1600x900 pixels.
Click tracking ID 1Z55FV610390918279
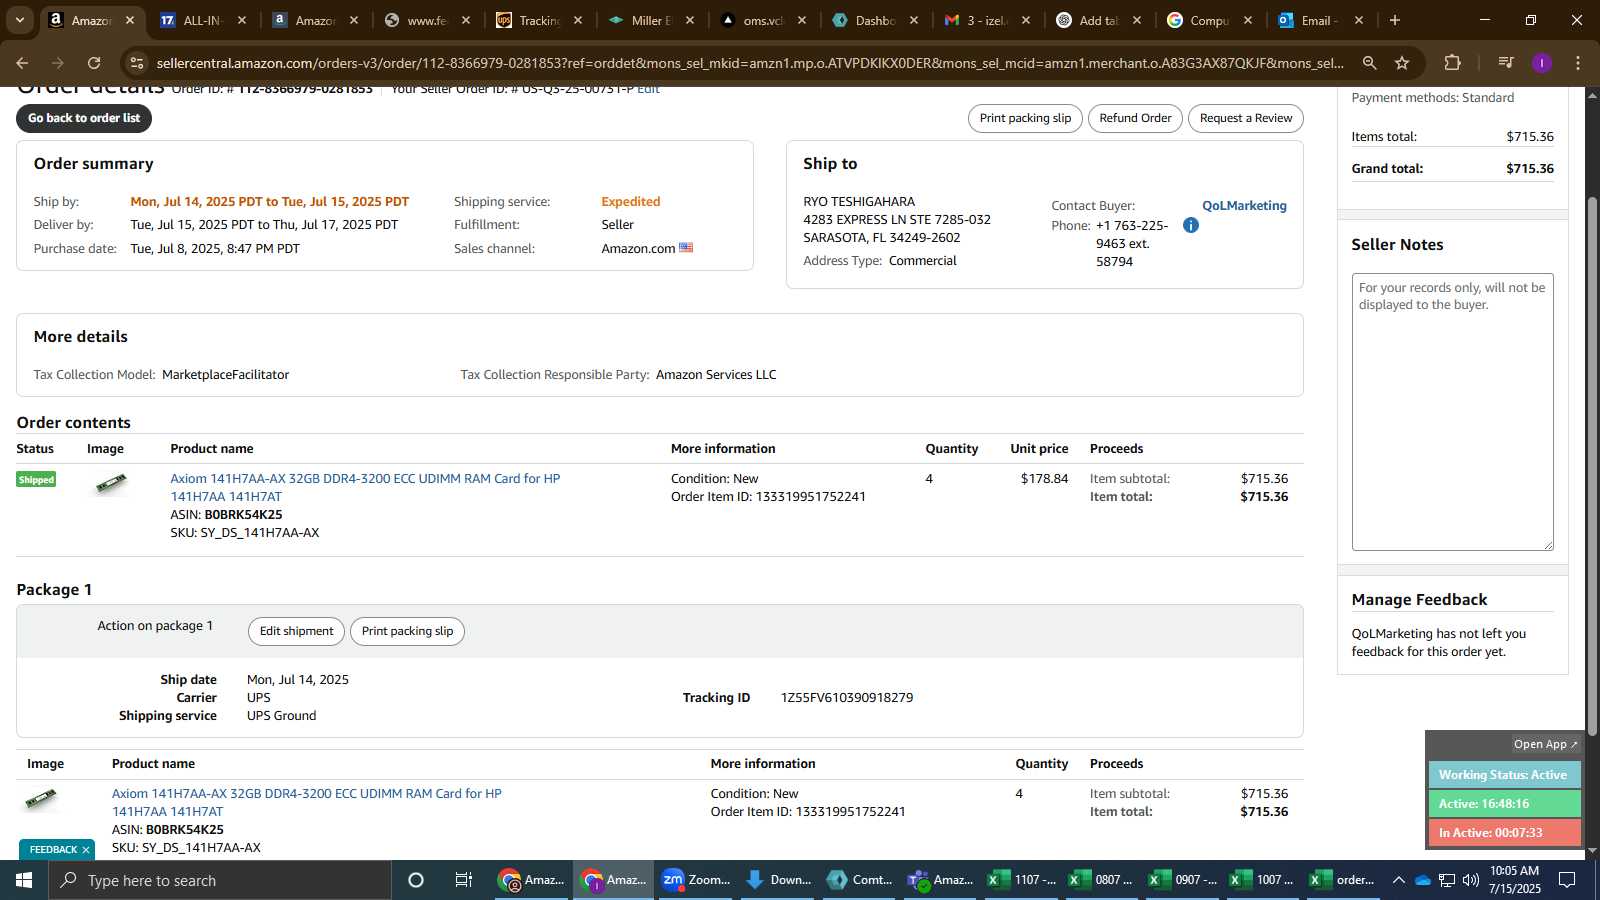pyautogui.click(x=847, y=698)
